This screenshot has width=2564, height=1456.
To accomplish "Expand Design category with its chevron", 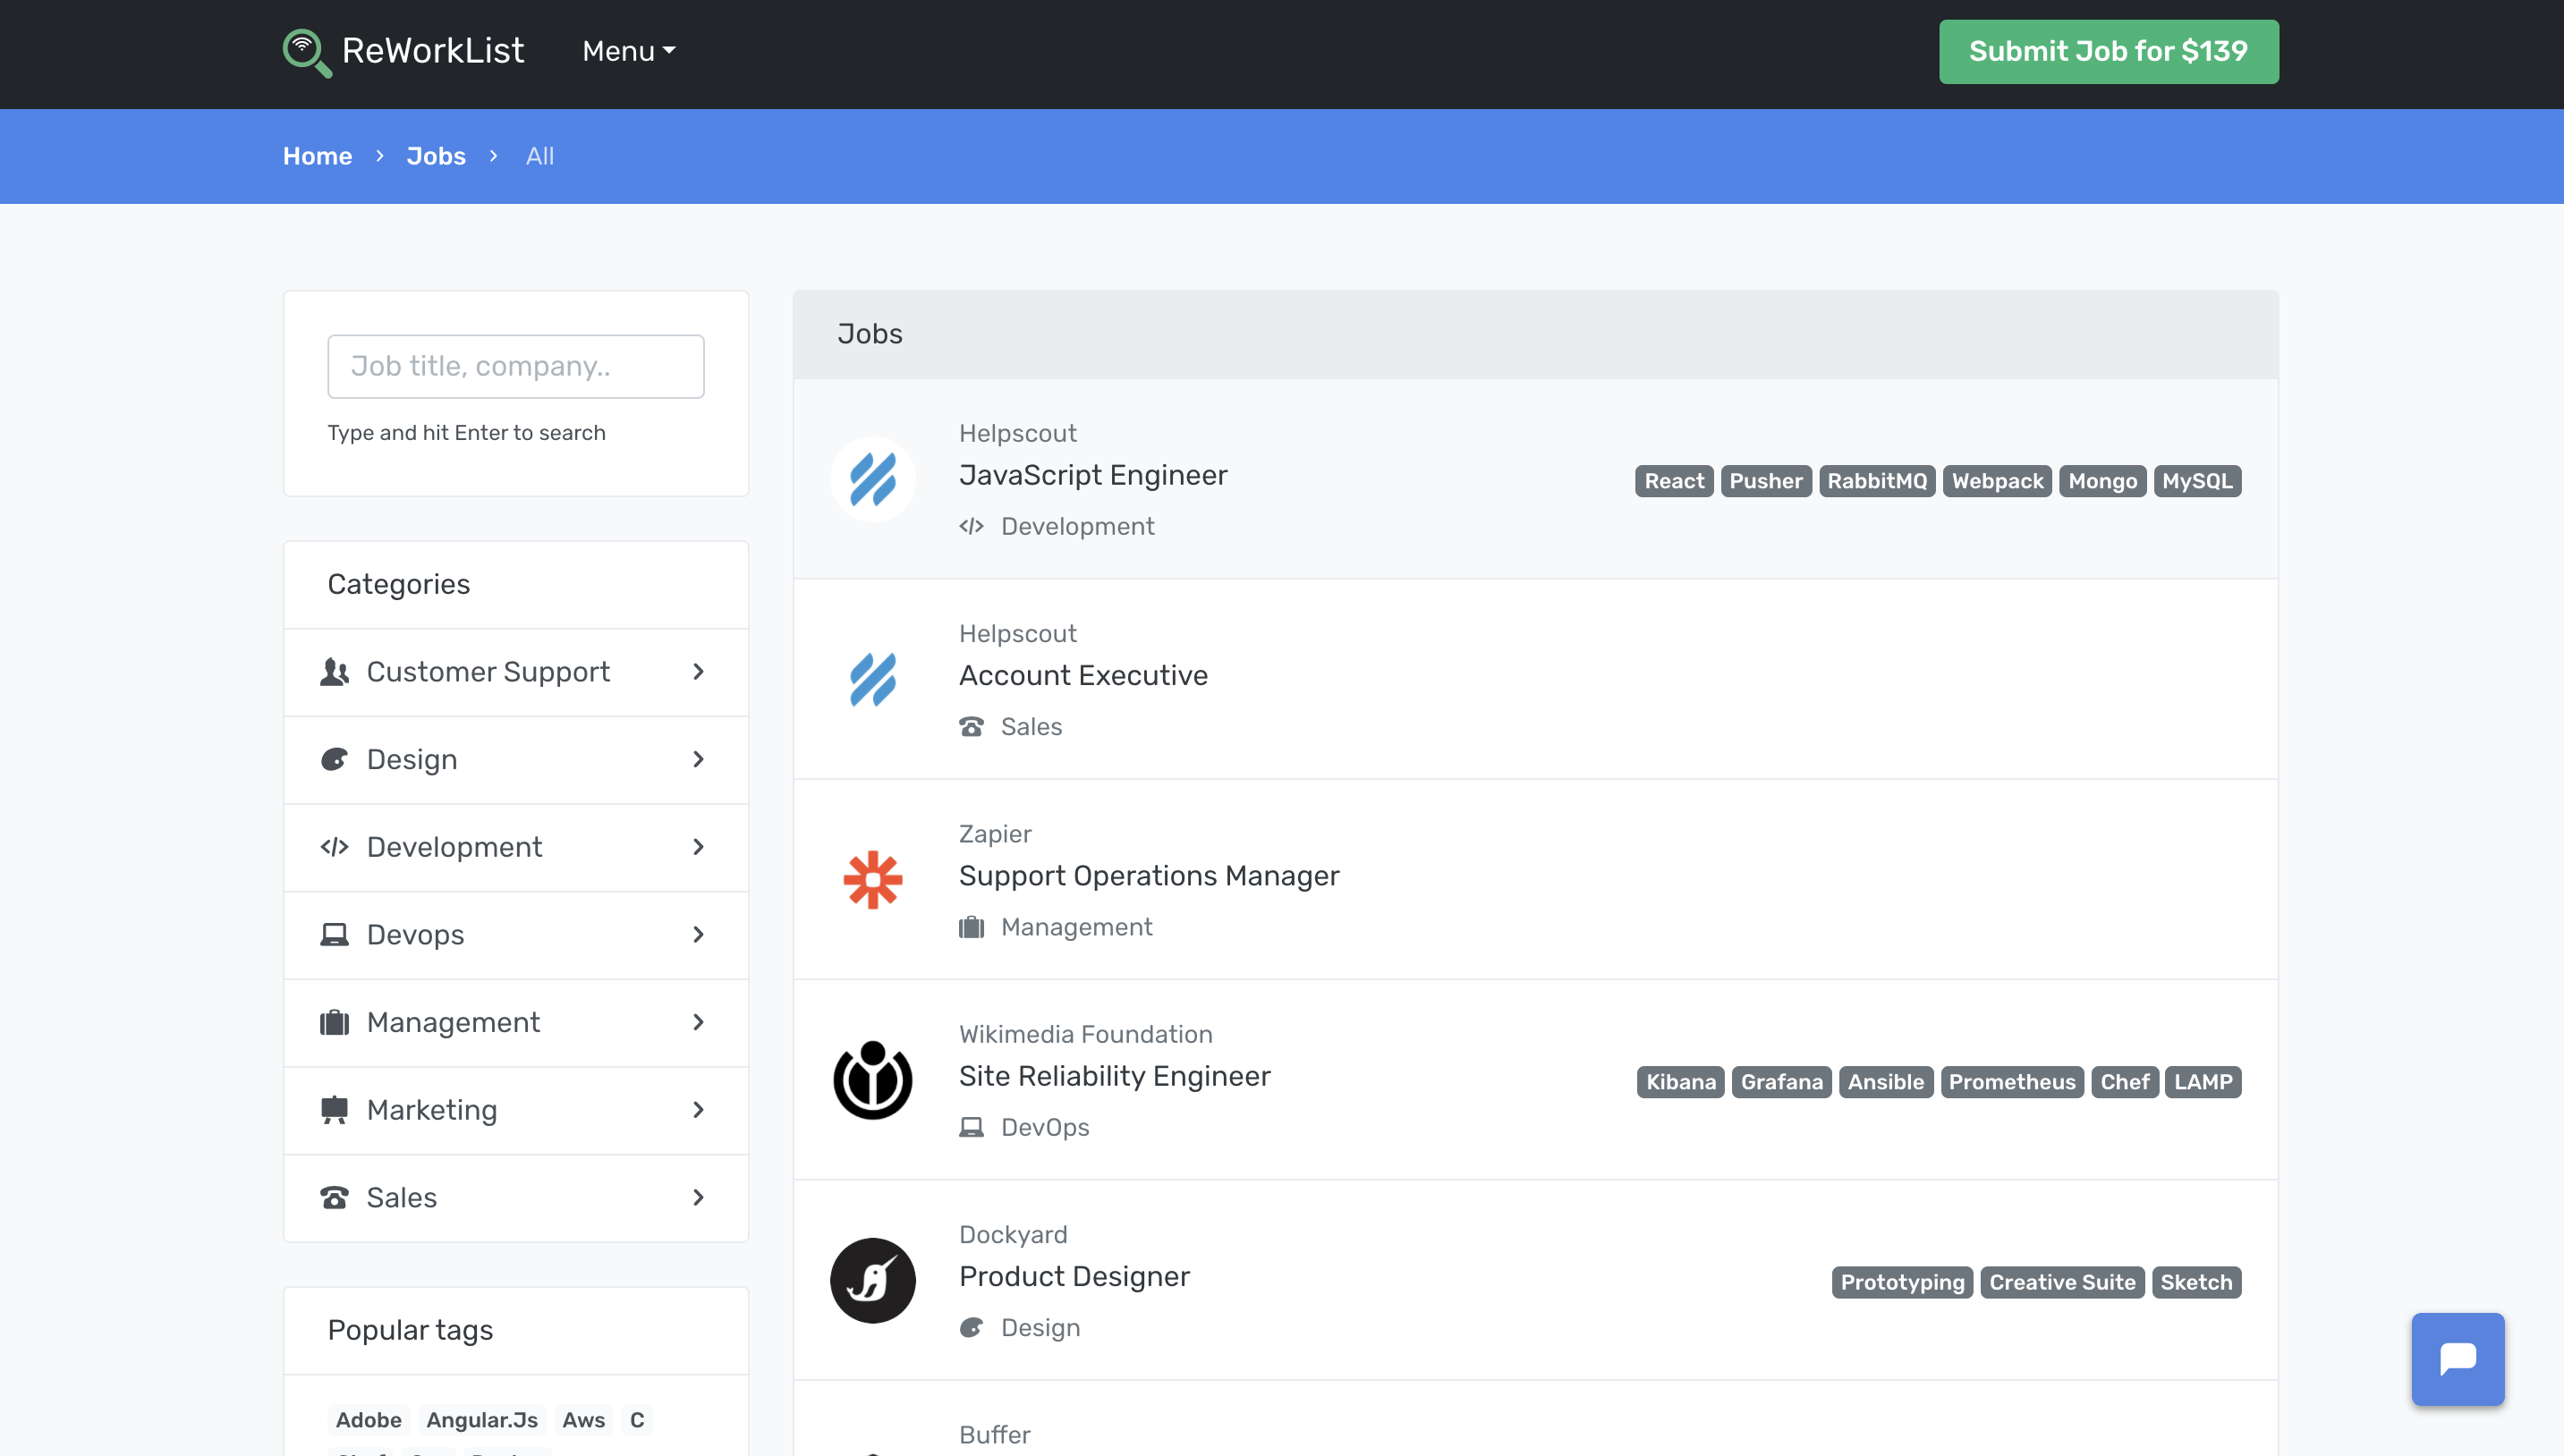I will pos(698,760).
